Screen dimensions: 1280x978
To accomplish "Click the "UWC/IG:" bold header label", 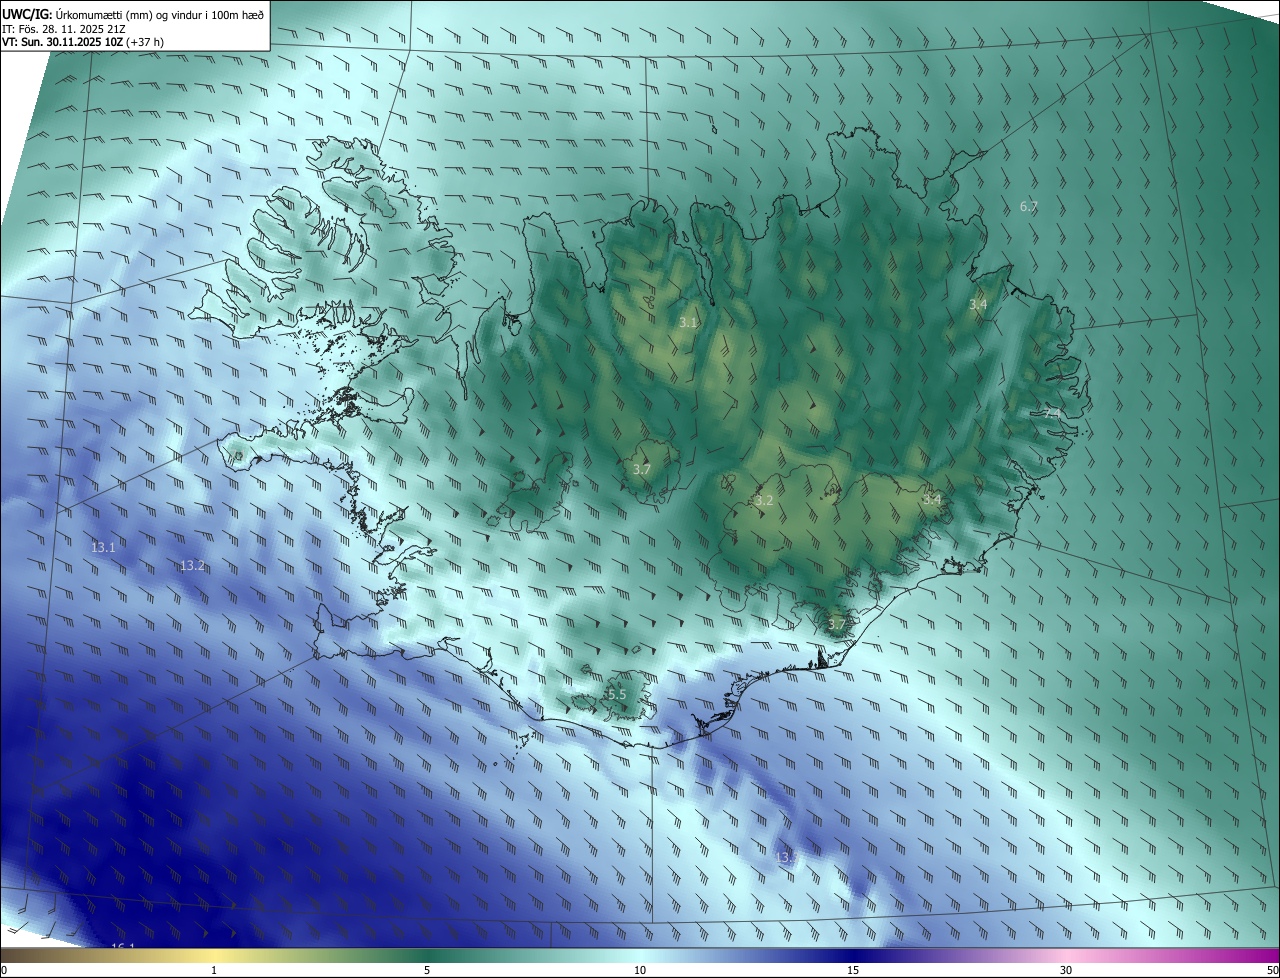I will tap(27, 14).
